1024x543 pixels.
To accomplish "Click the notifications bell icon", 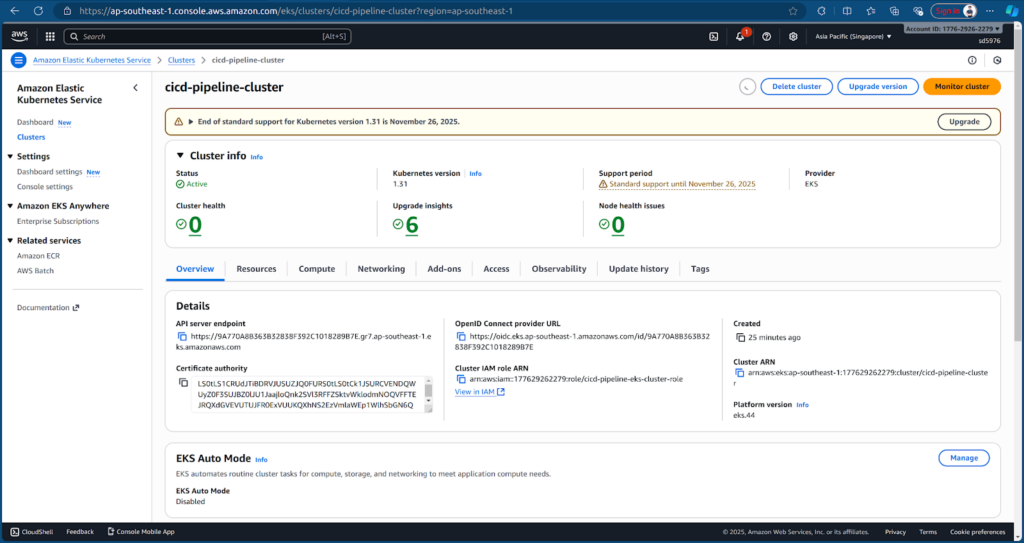I will point(740,36).
